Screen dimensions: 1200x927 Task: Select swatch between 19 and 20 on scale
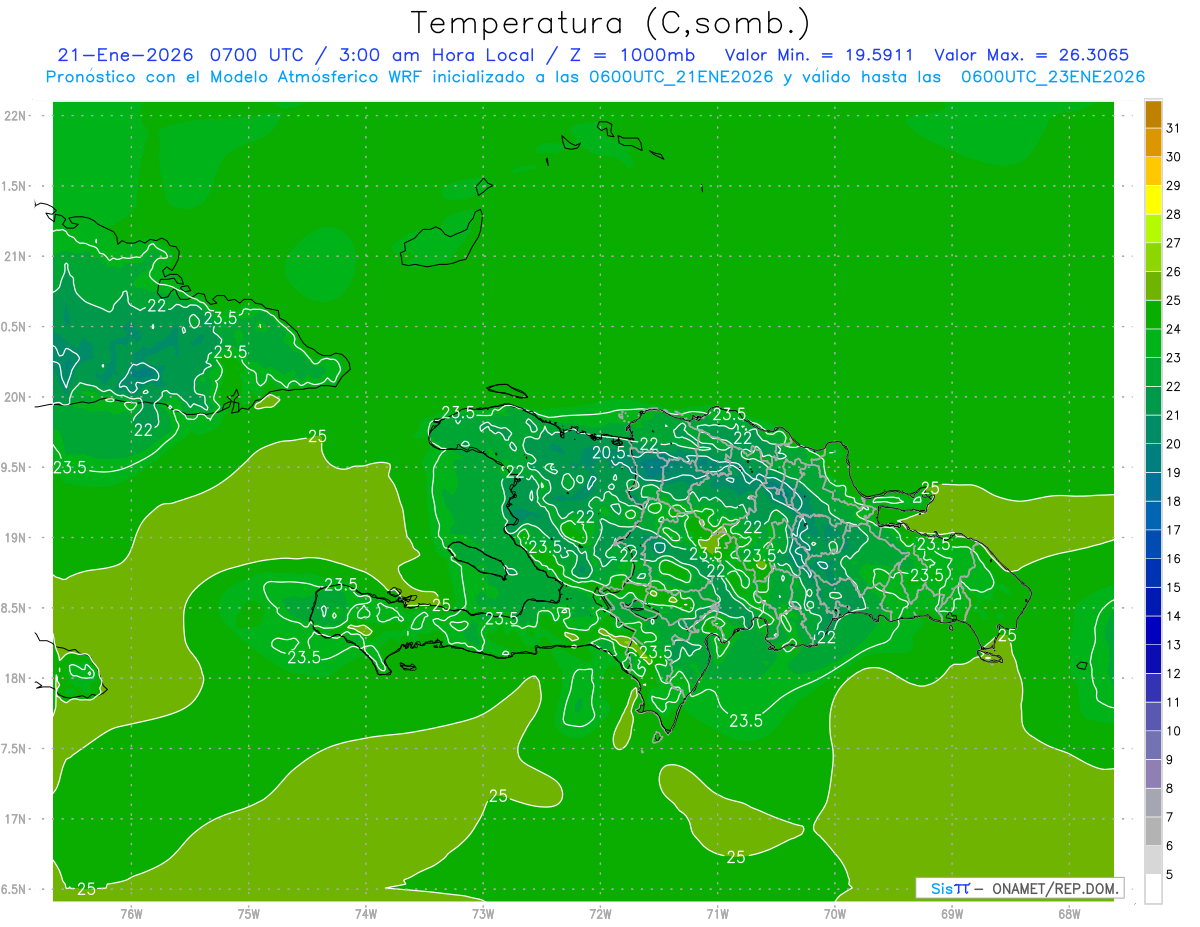coord(1153,458)
